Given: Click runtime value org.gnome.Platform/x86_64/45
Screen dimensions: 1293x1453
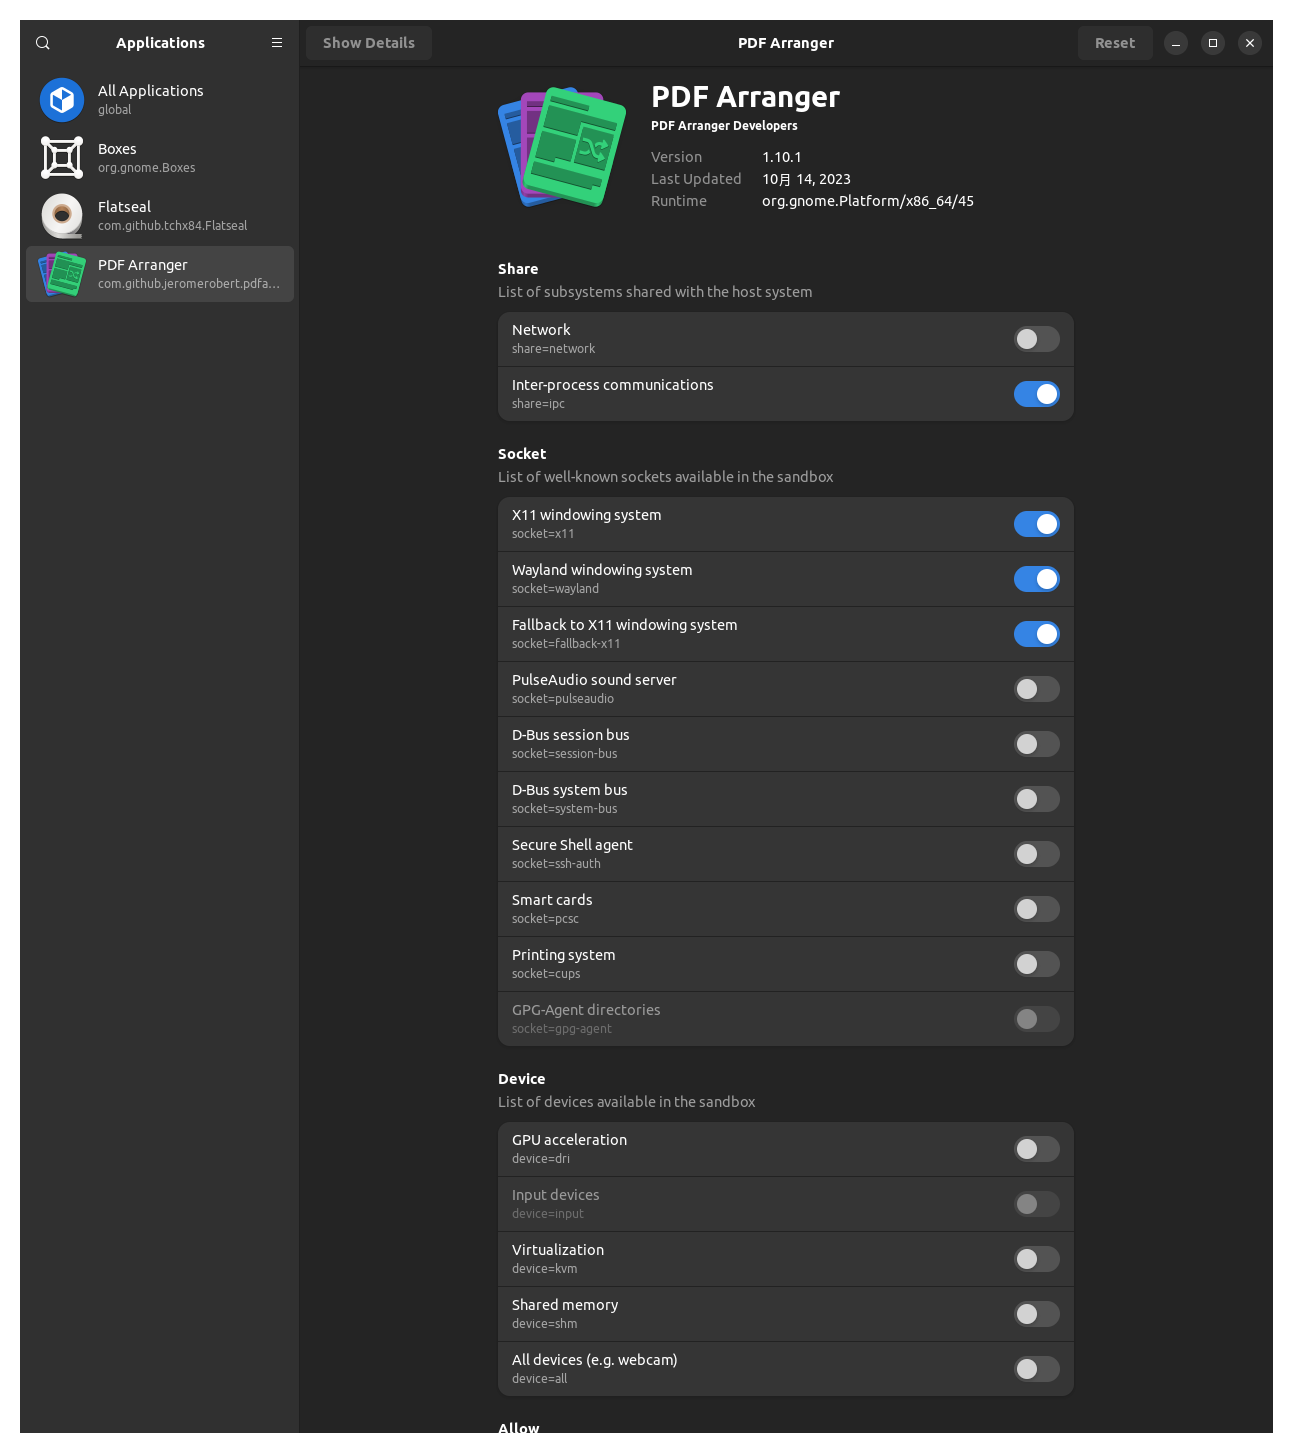Looking at the screenshot, I should point(868,201).
